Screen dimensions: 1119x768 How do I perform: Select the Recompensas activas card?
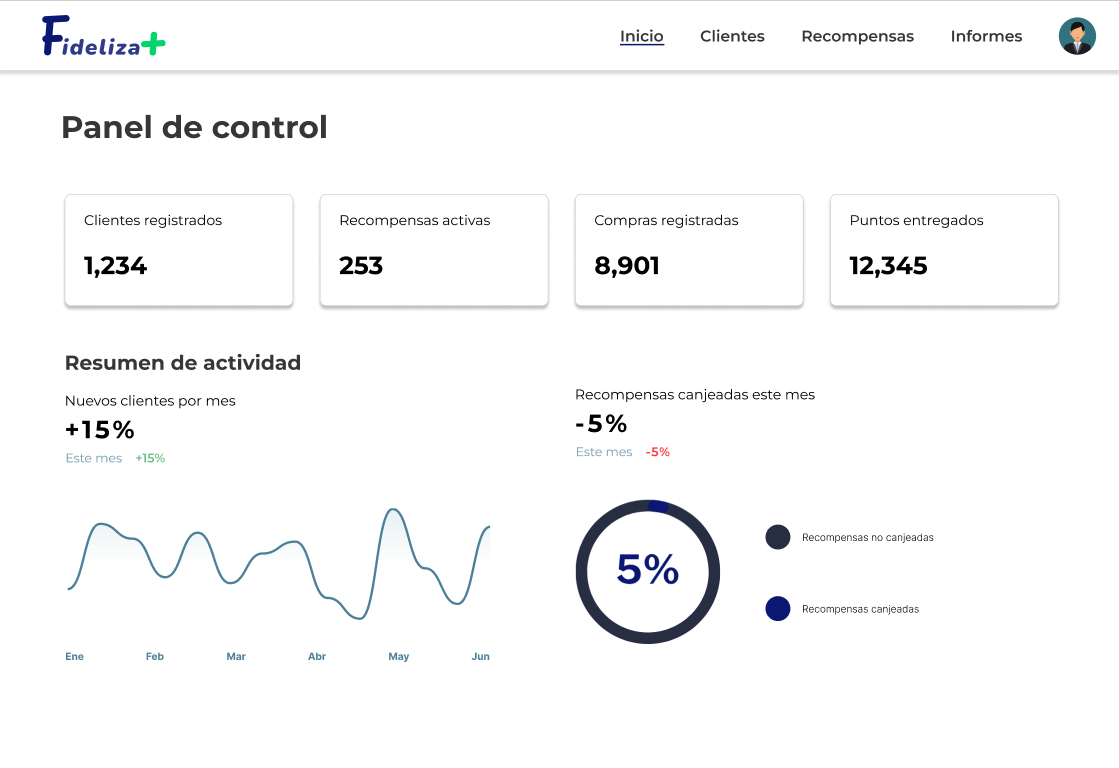point(434,250)
